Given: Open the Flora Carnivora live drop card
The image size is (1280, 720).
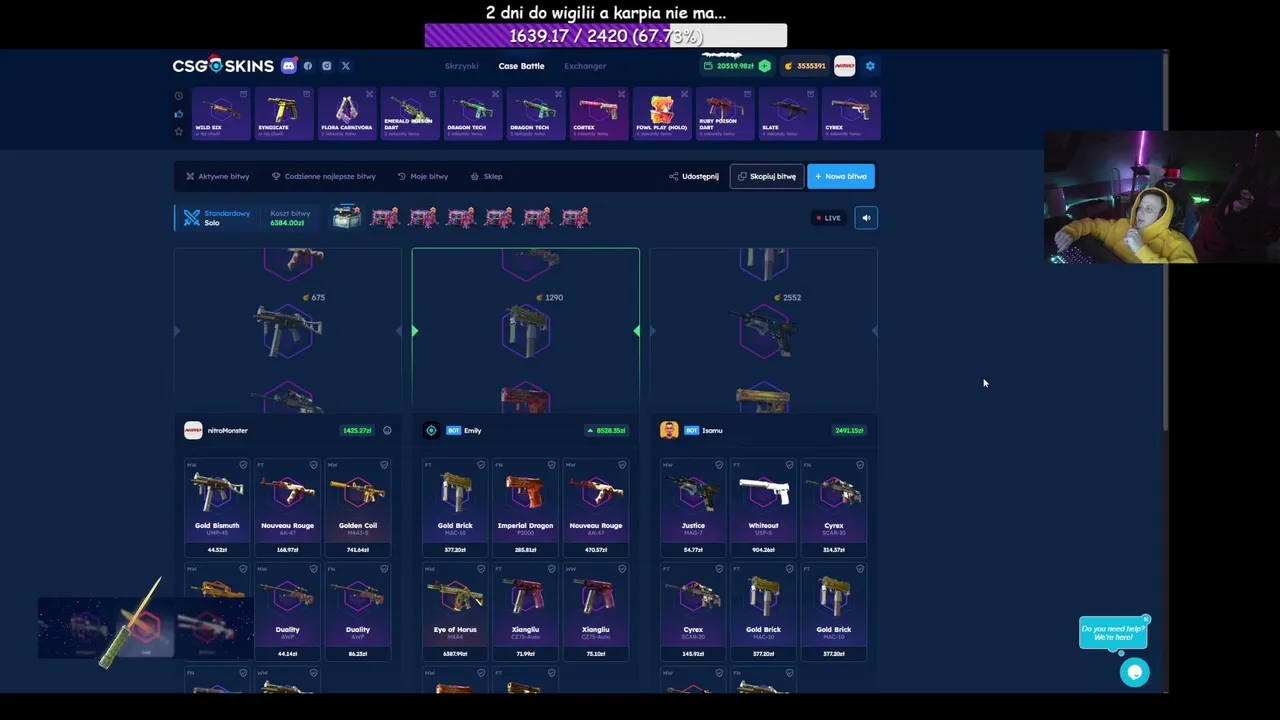Looking at the screenshot, I should [346, 113].
